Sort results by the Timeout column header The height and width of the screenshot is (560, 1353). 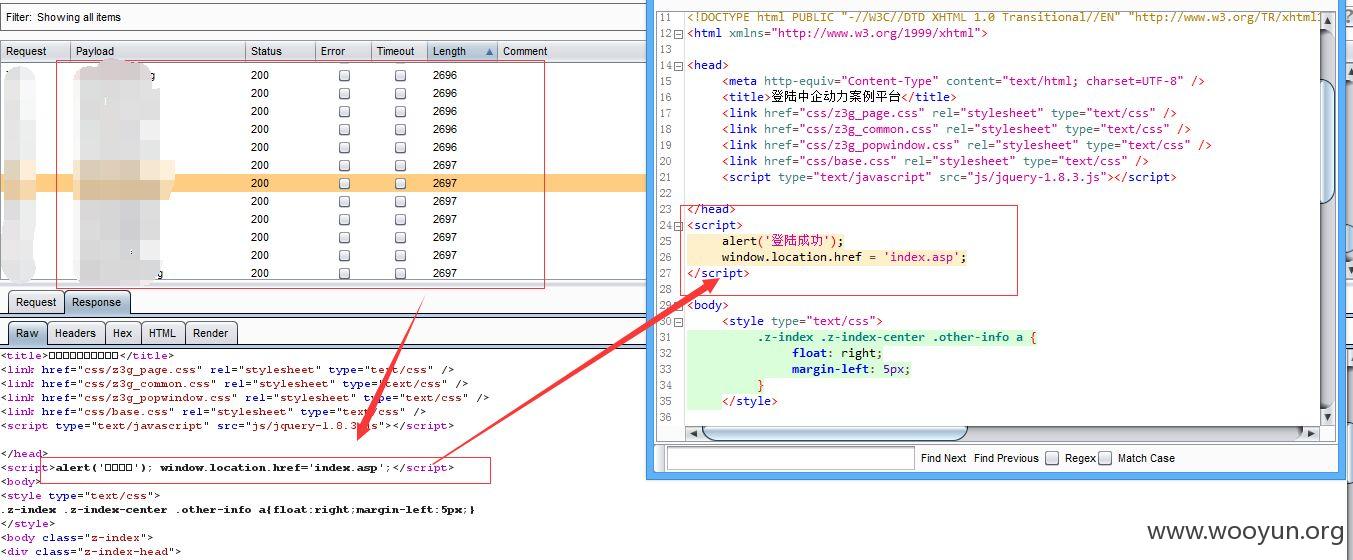tap(399, 51)
